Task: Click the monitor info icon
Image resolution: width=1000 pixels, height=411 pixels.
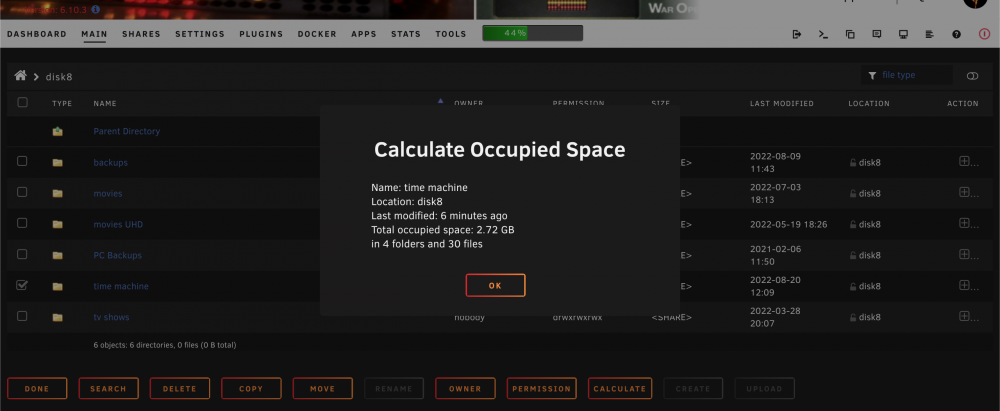Action: point(903,34)
